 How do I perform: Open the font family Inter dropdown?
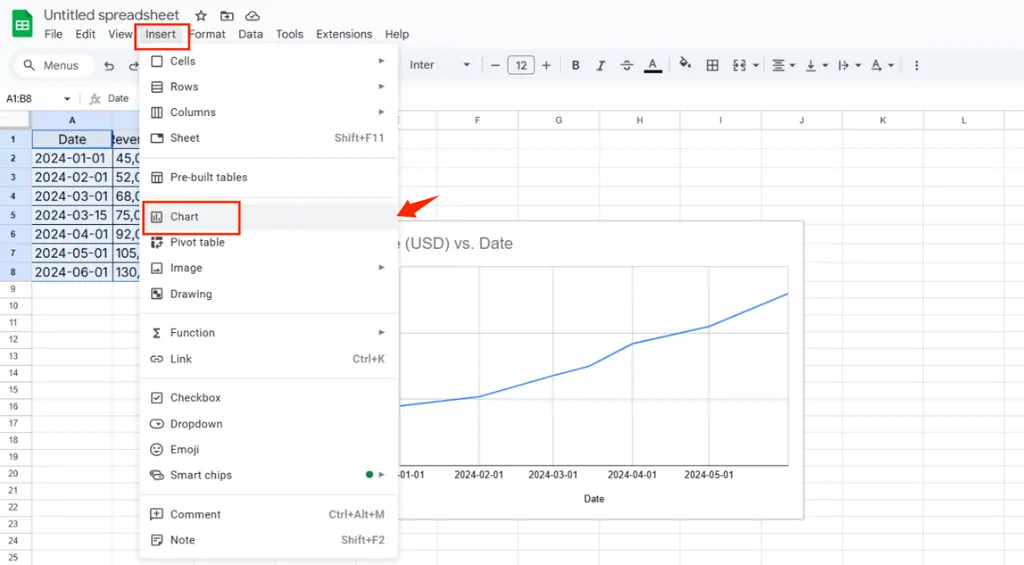coord(440,65)
